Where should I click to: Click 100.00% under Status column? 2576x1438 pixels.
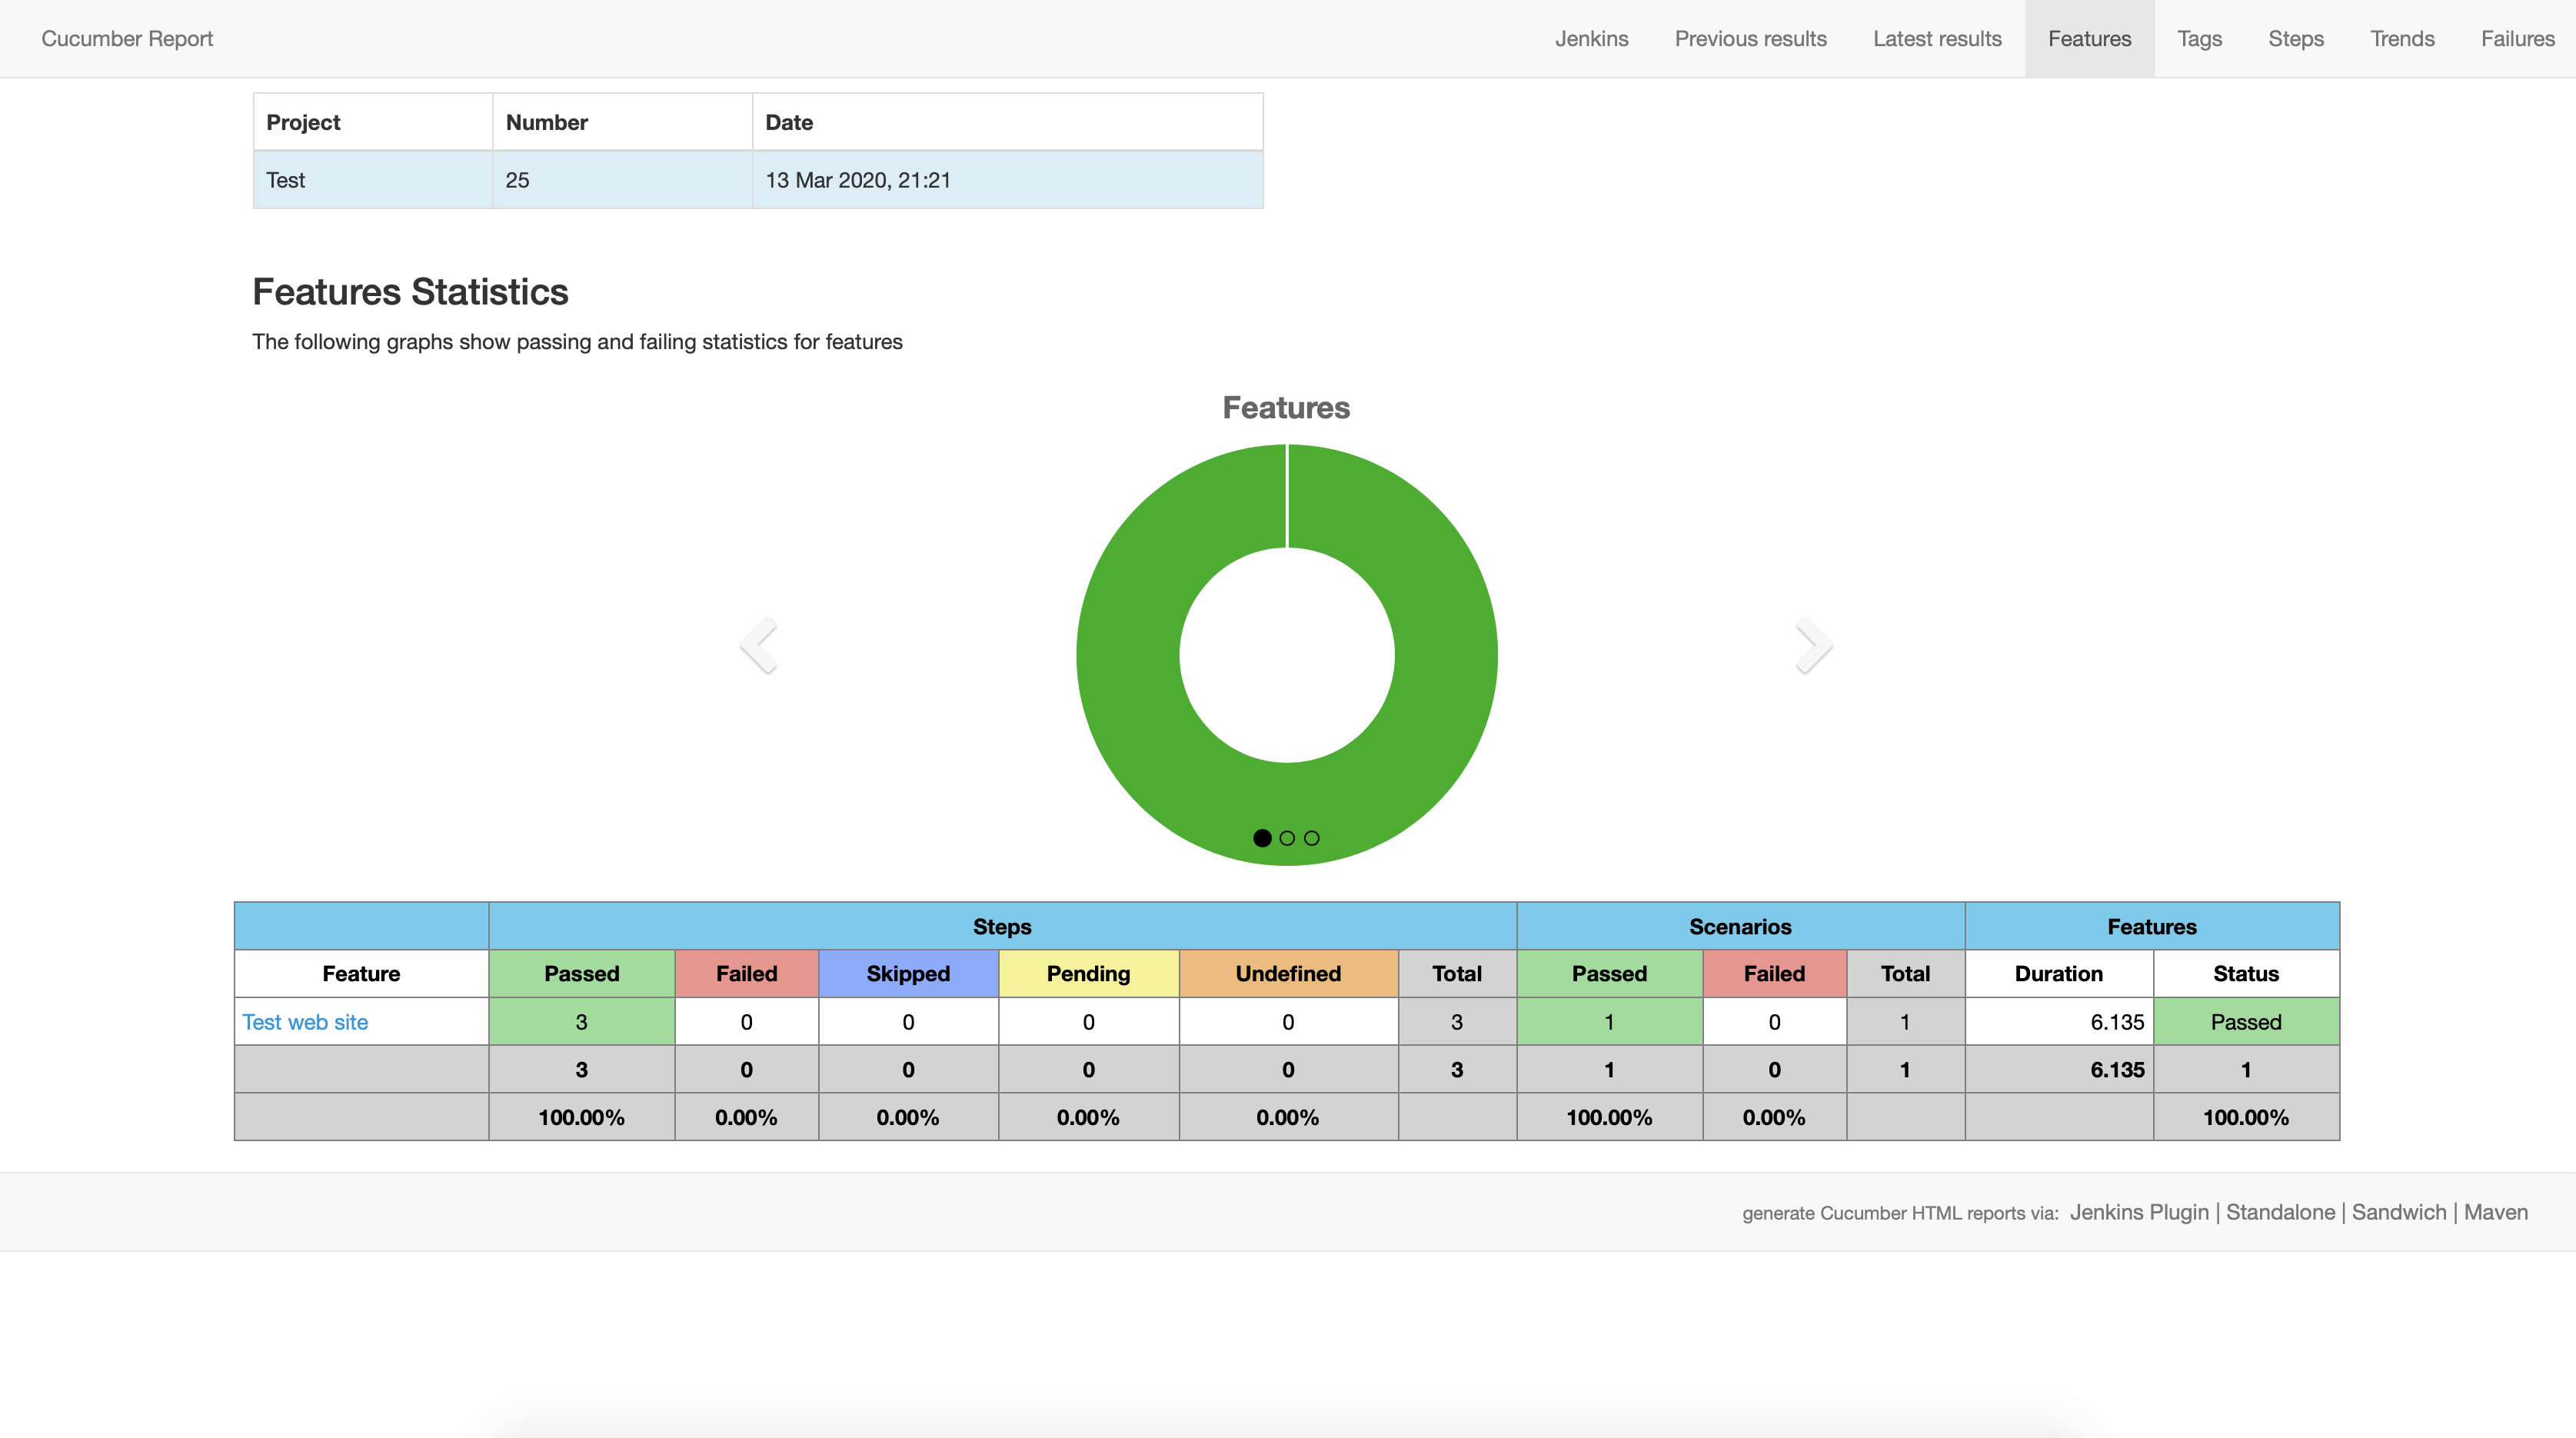click(2246, 1117)
